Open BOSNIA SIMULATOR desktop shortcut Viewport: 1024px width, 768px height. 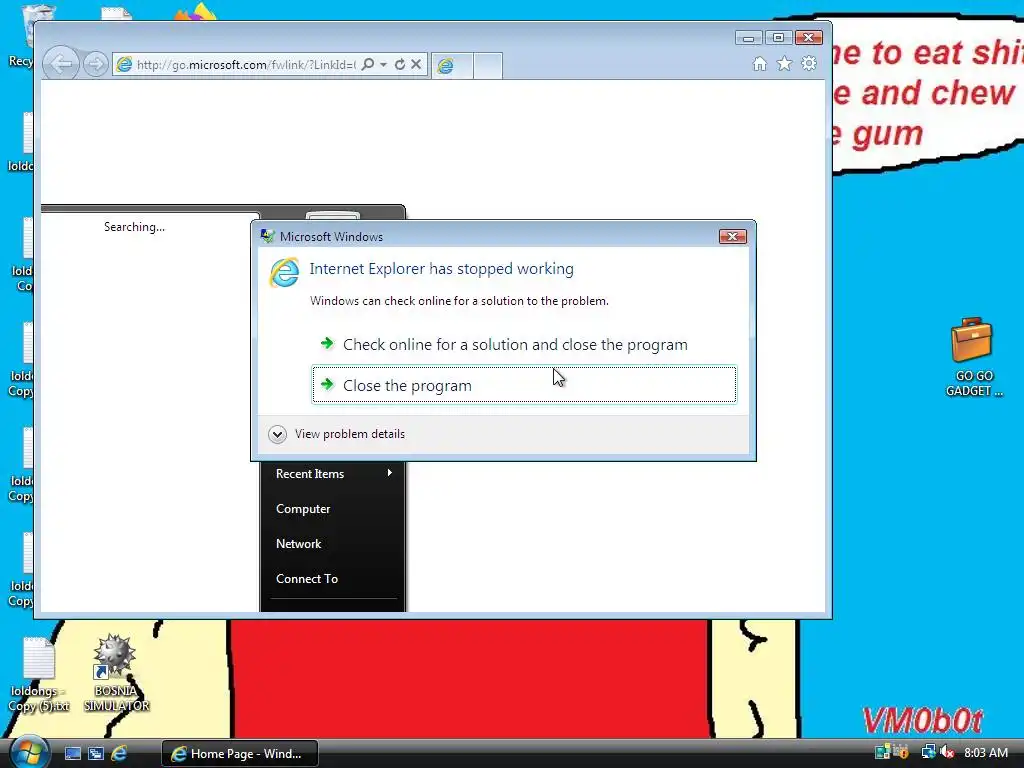point(116,673)
